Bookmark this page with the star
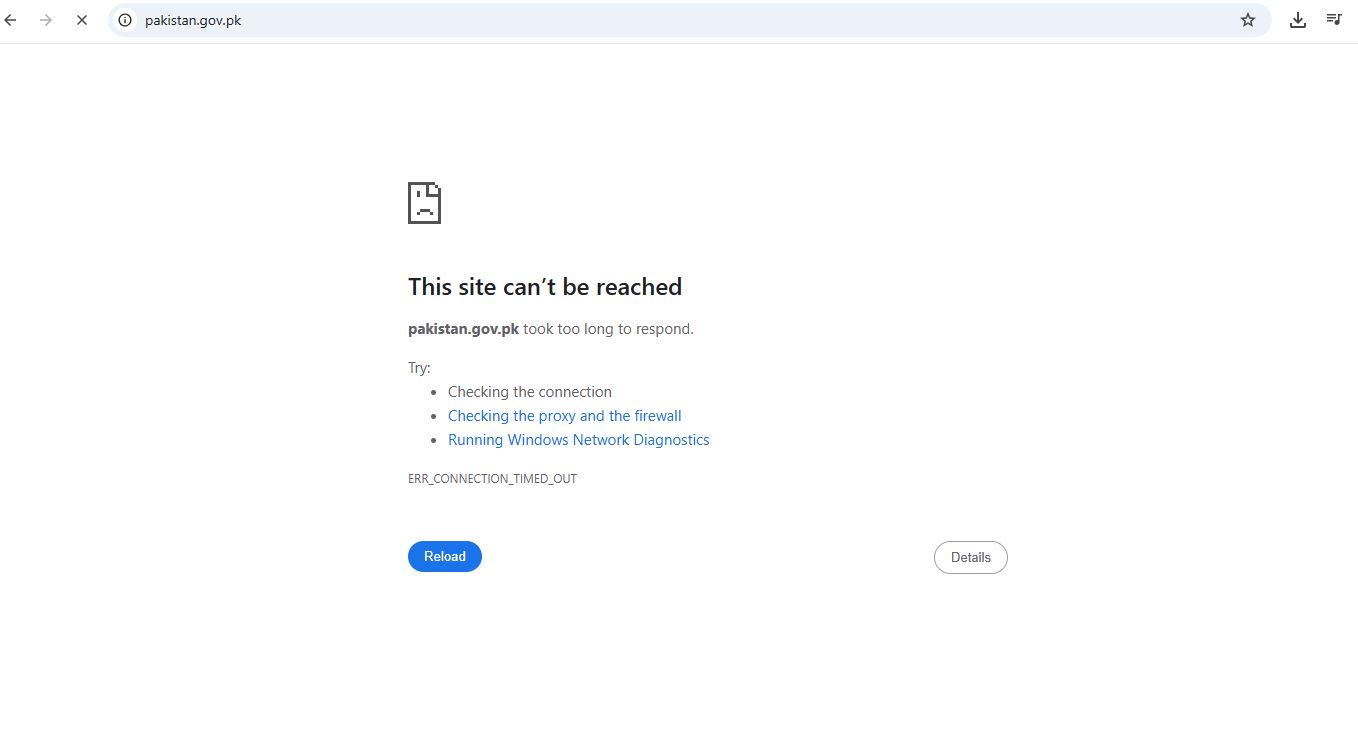 pyautogui.click(x=1248, y=20)
